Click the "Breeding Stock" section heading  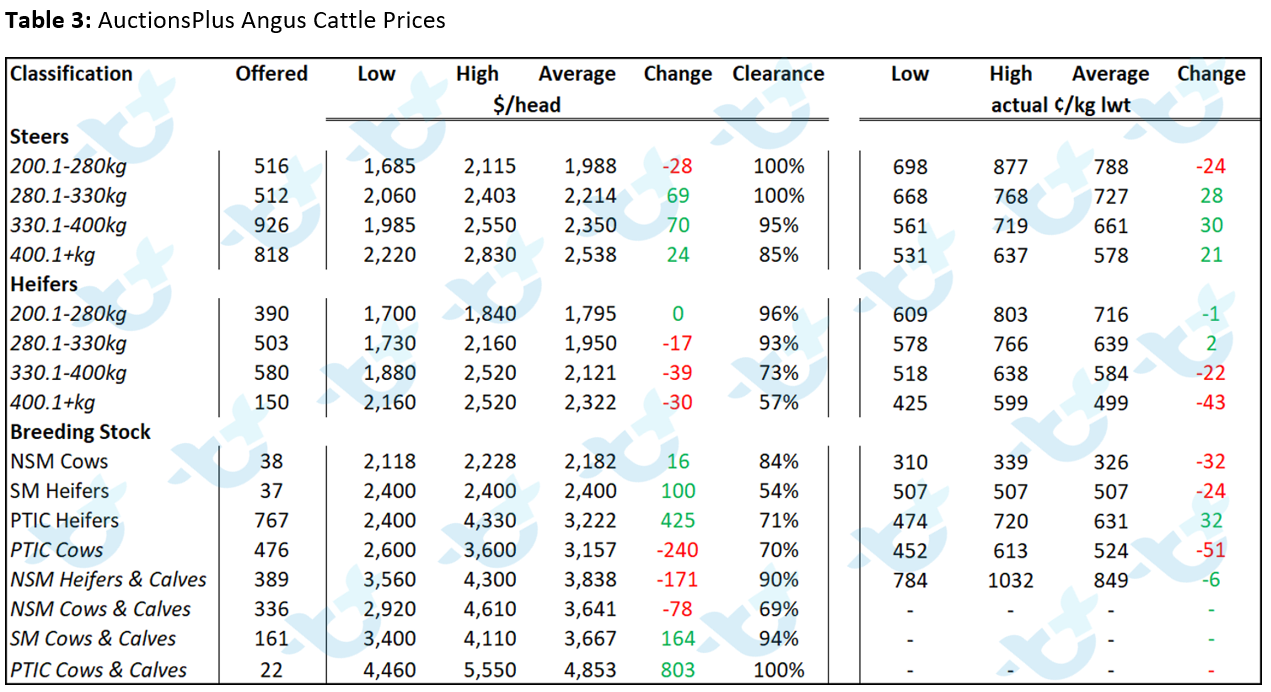80,433
